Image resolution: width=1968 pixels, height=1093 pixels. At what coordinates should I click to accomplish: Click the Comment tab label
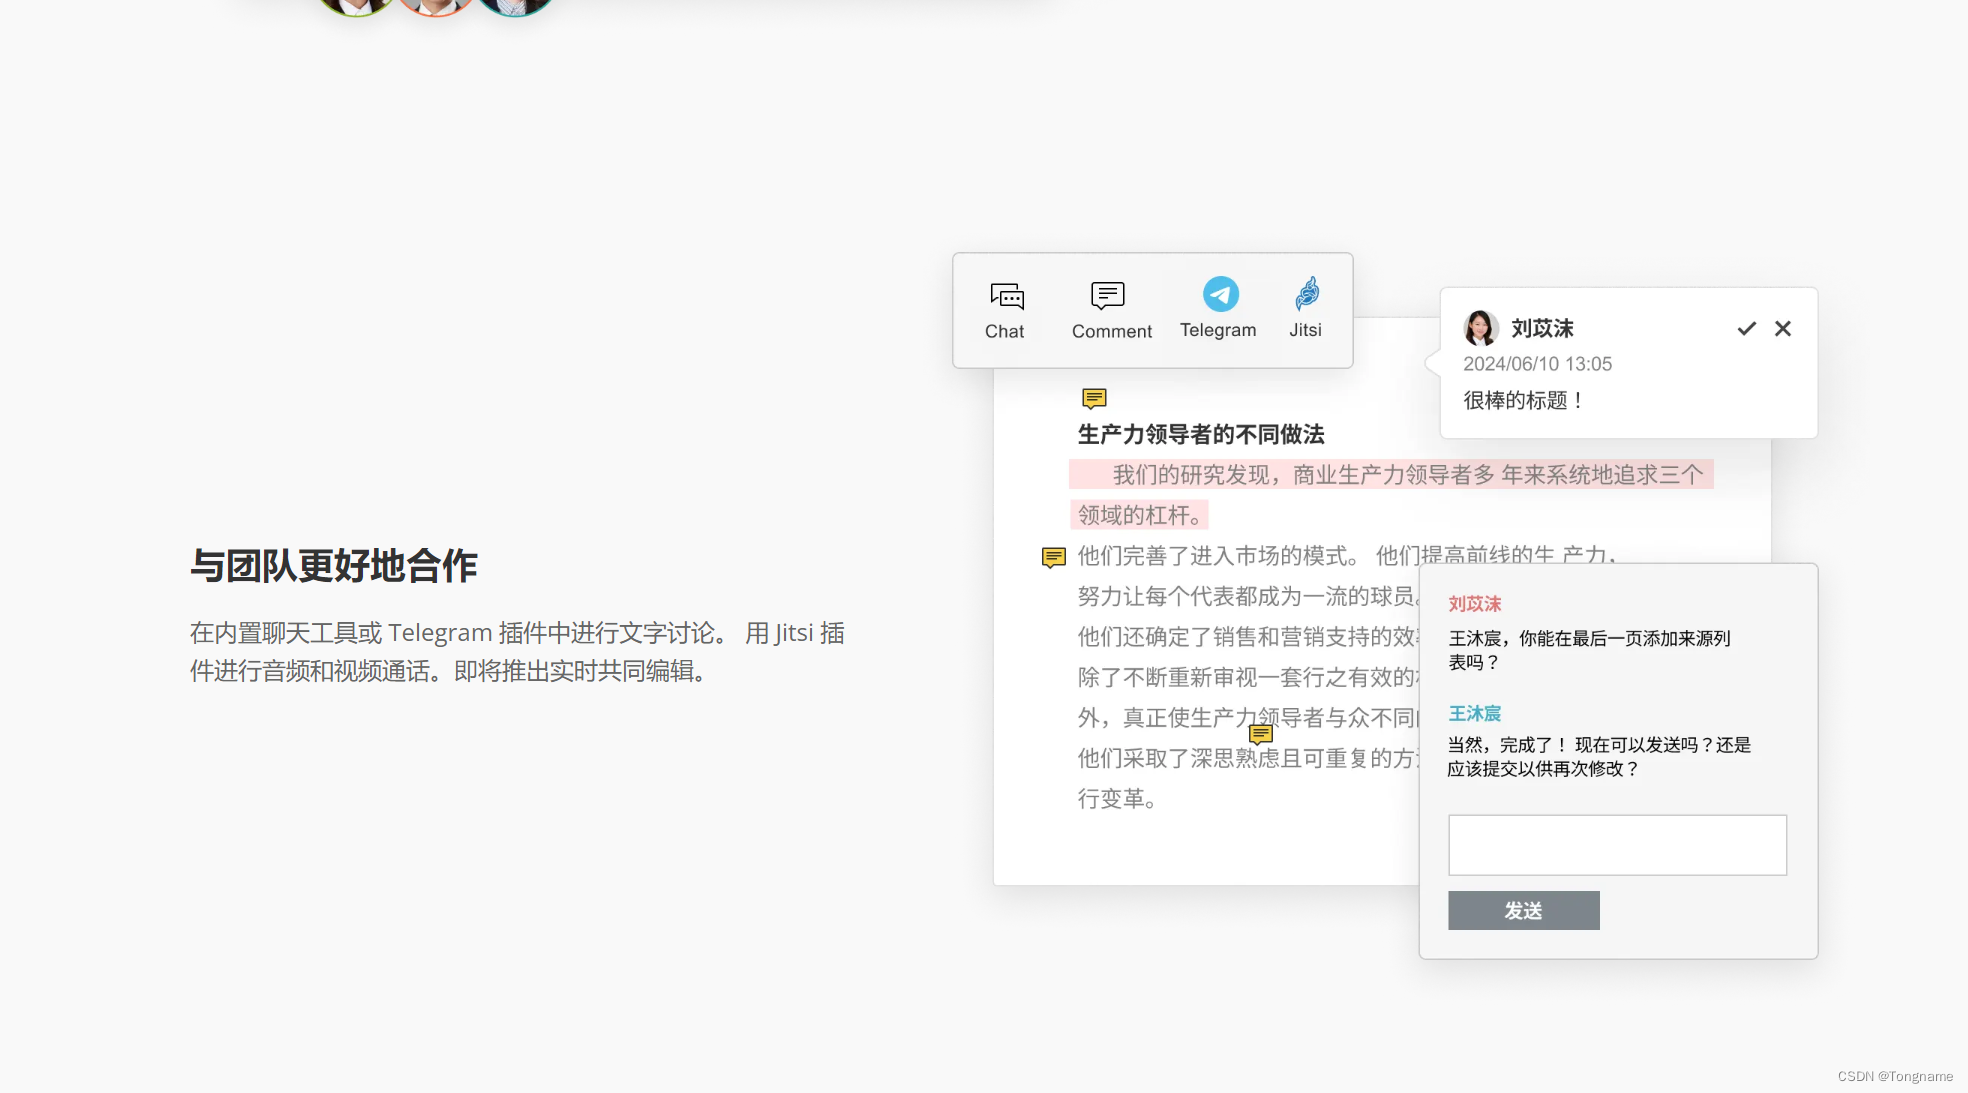[1111, 330]
